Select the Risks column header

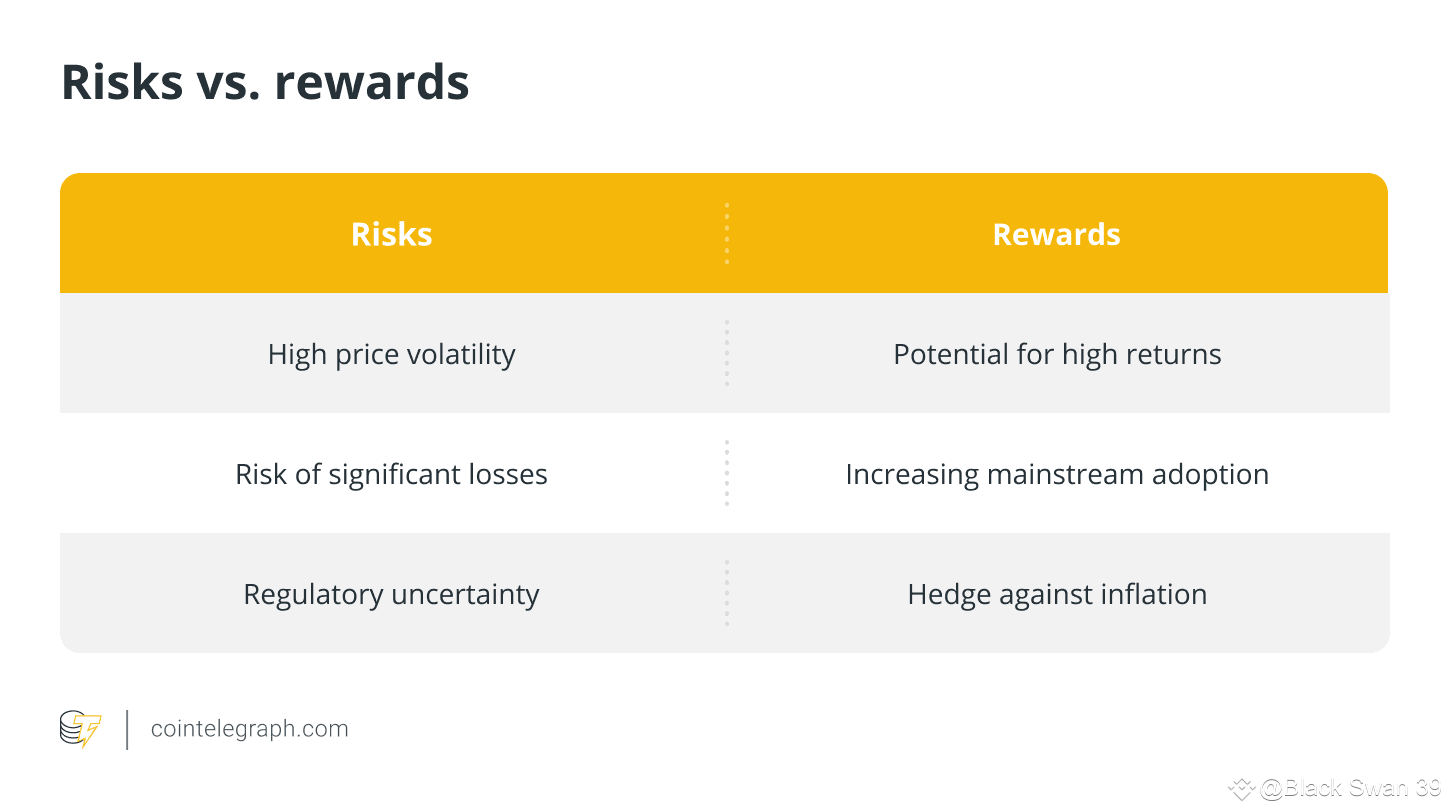coord(392,234)
